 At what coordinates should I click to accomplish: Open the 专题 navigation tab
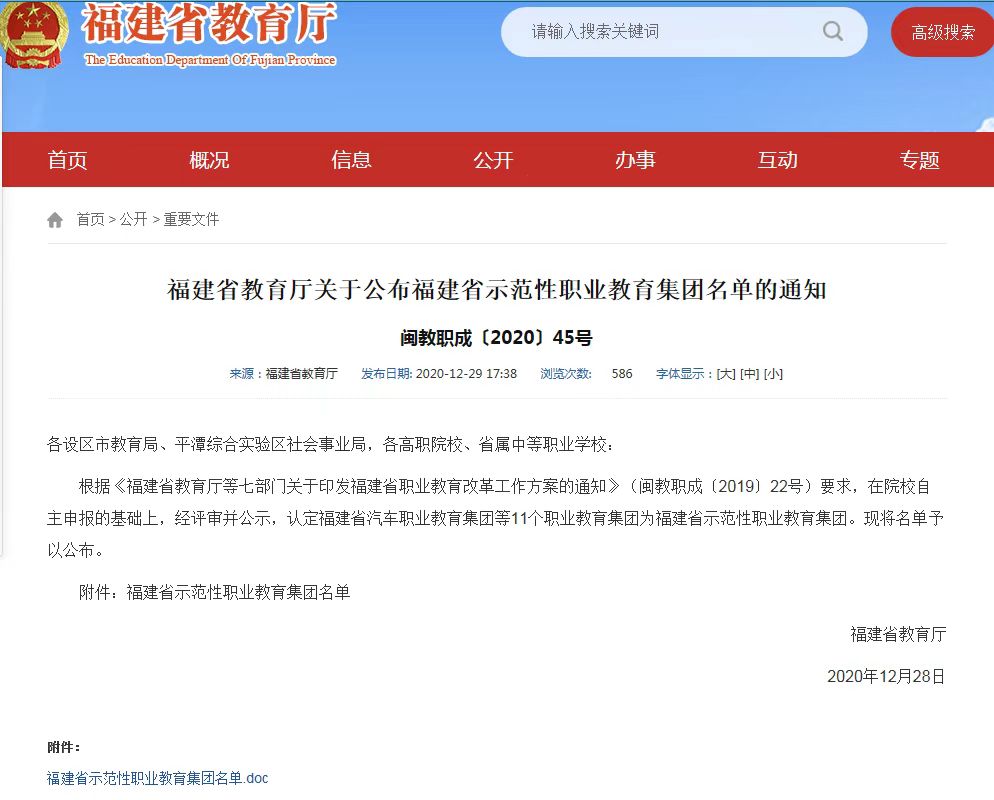point(919,160)
